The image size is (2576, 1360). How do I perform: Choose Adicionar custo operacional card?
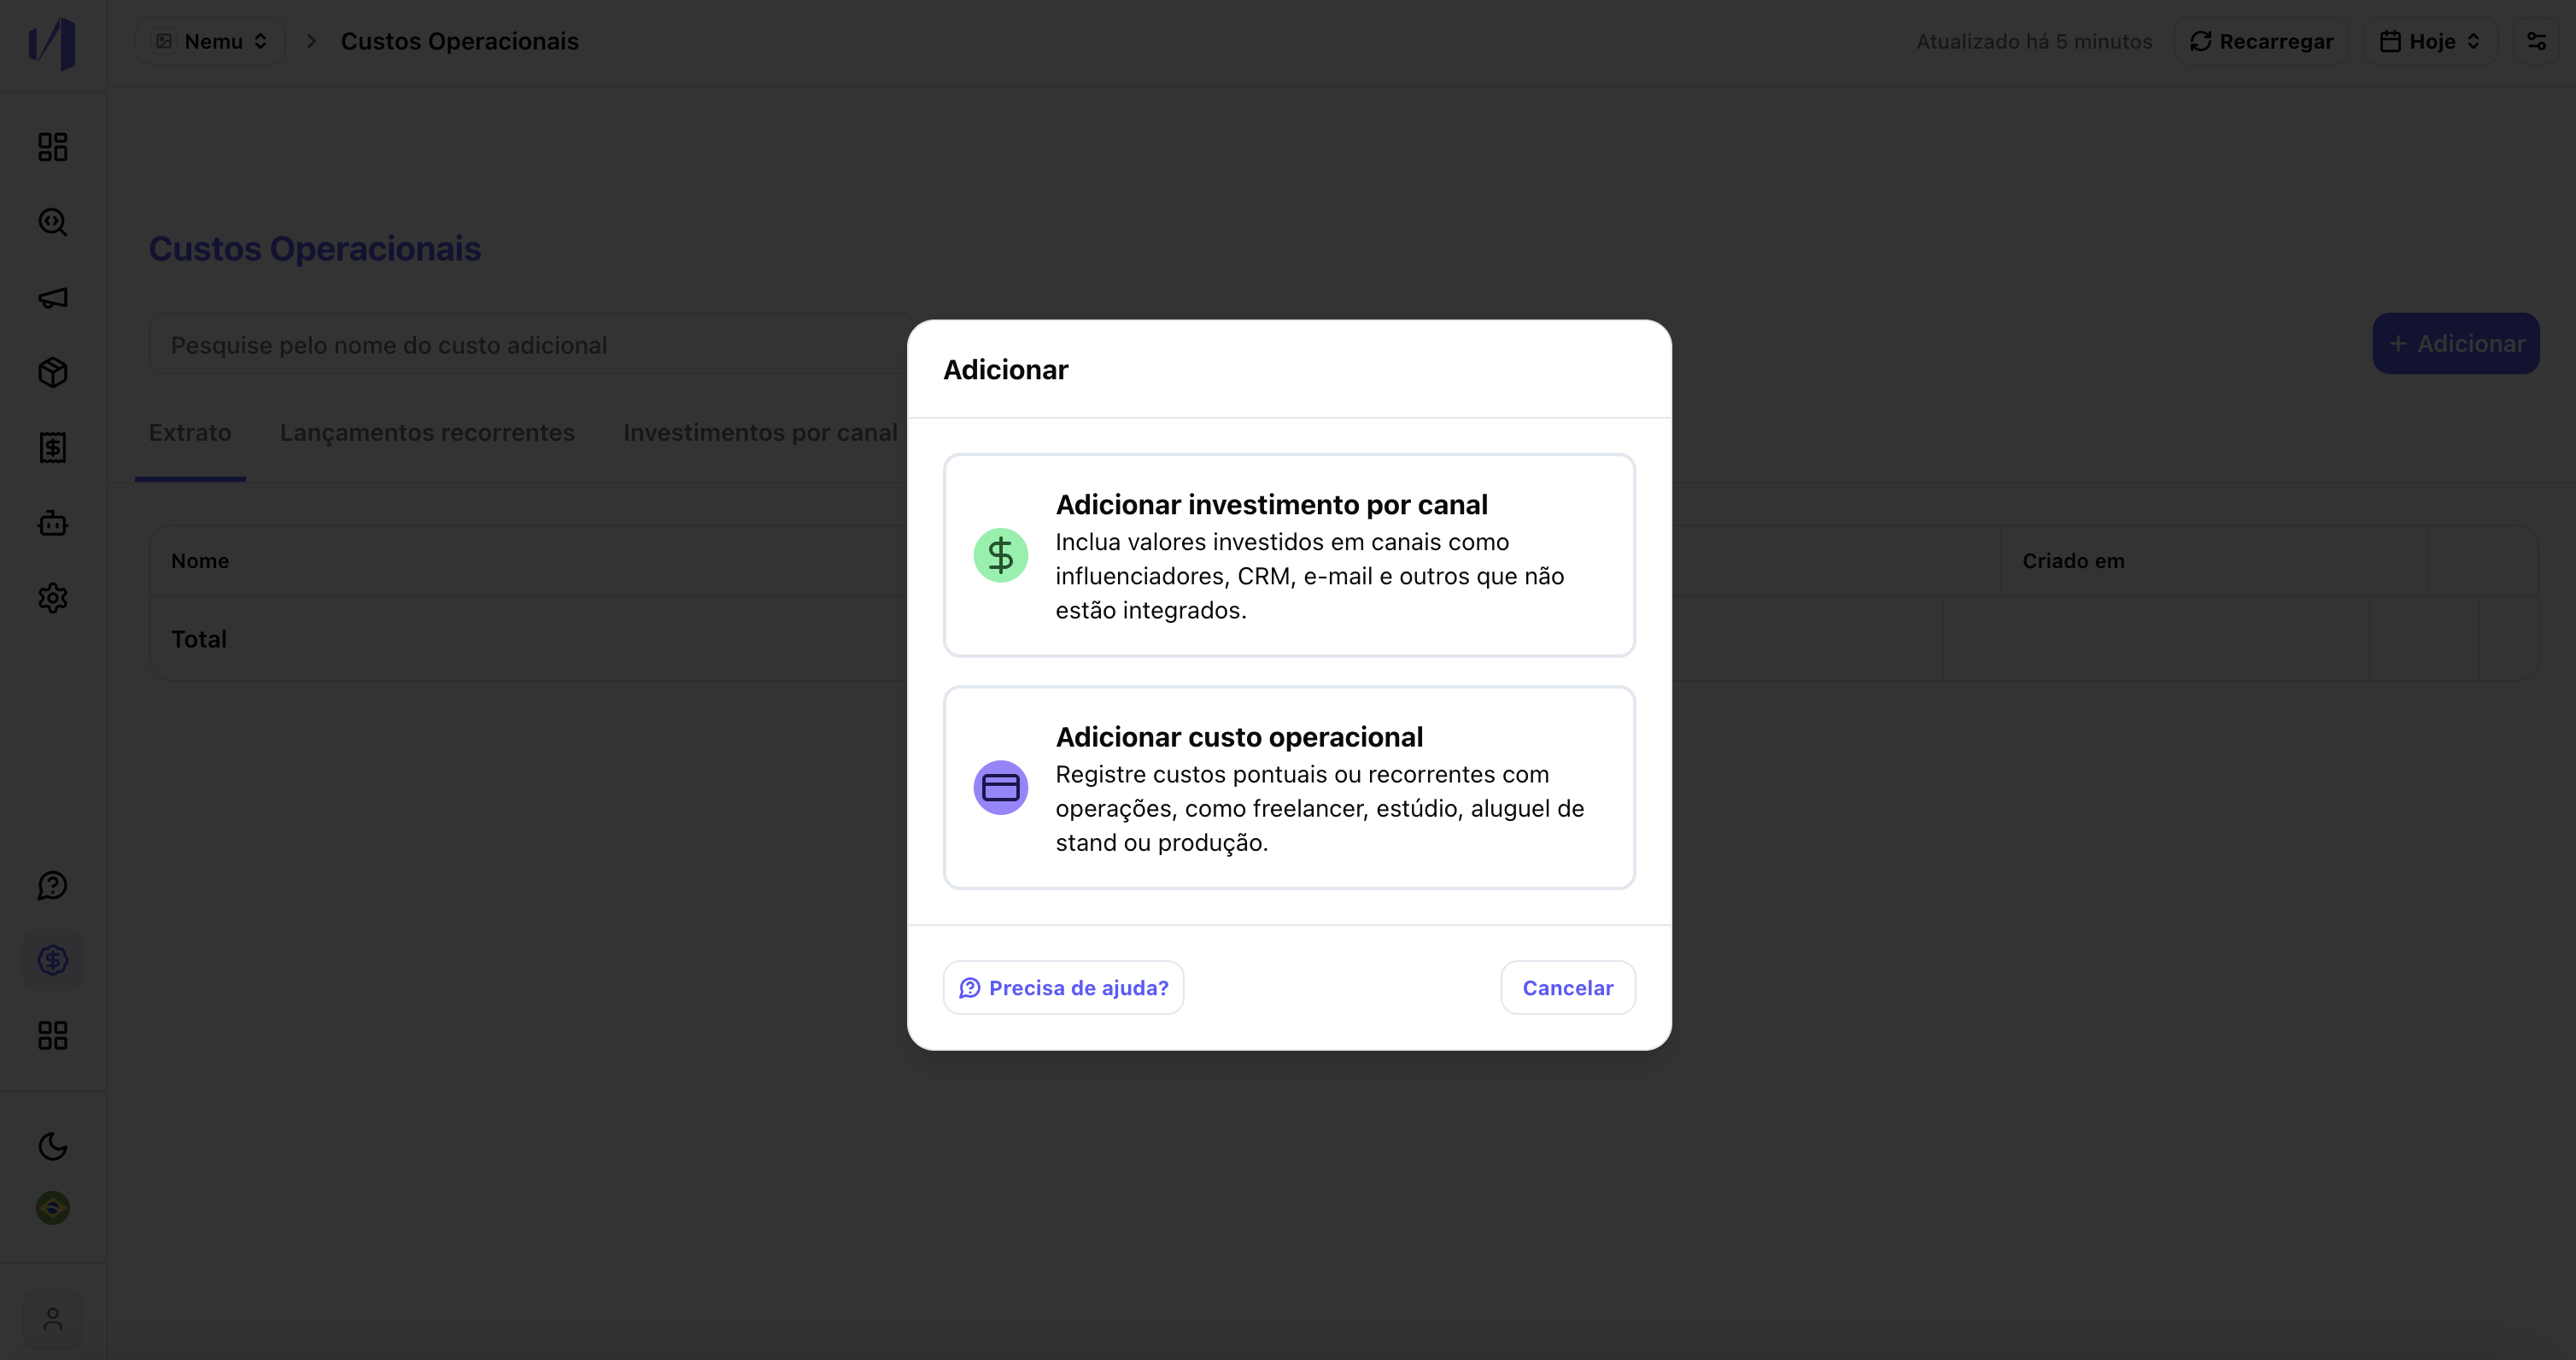[x=1289, y=788]
